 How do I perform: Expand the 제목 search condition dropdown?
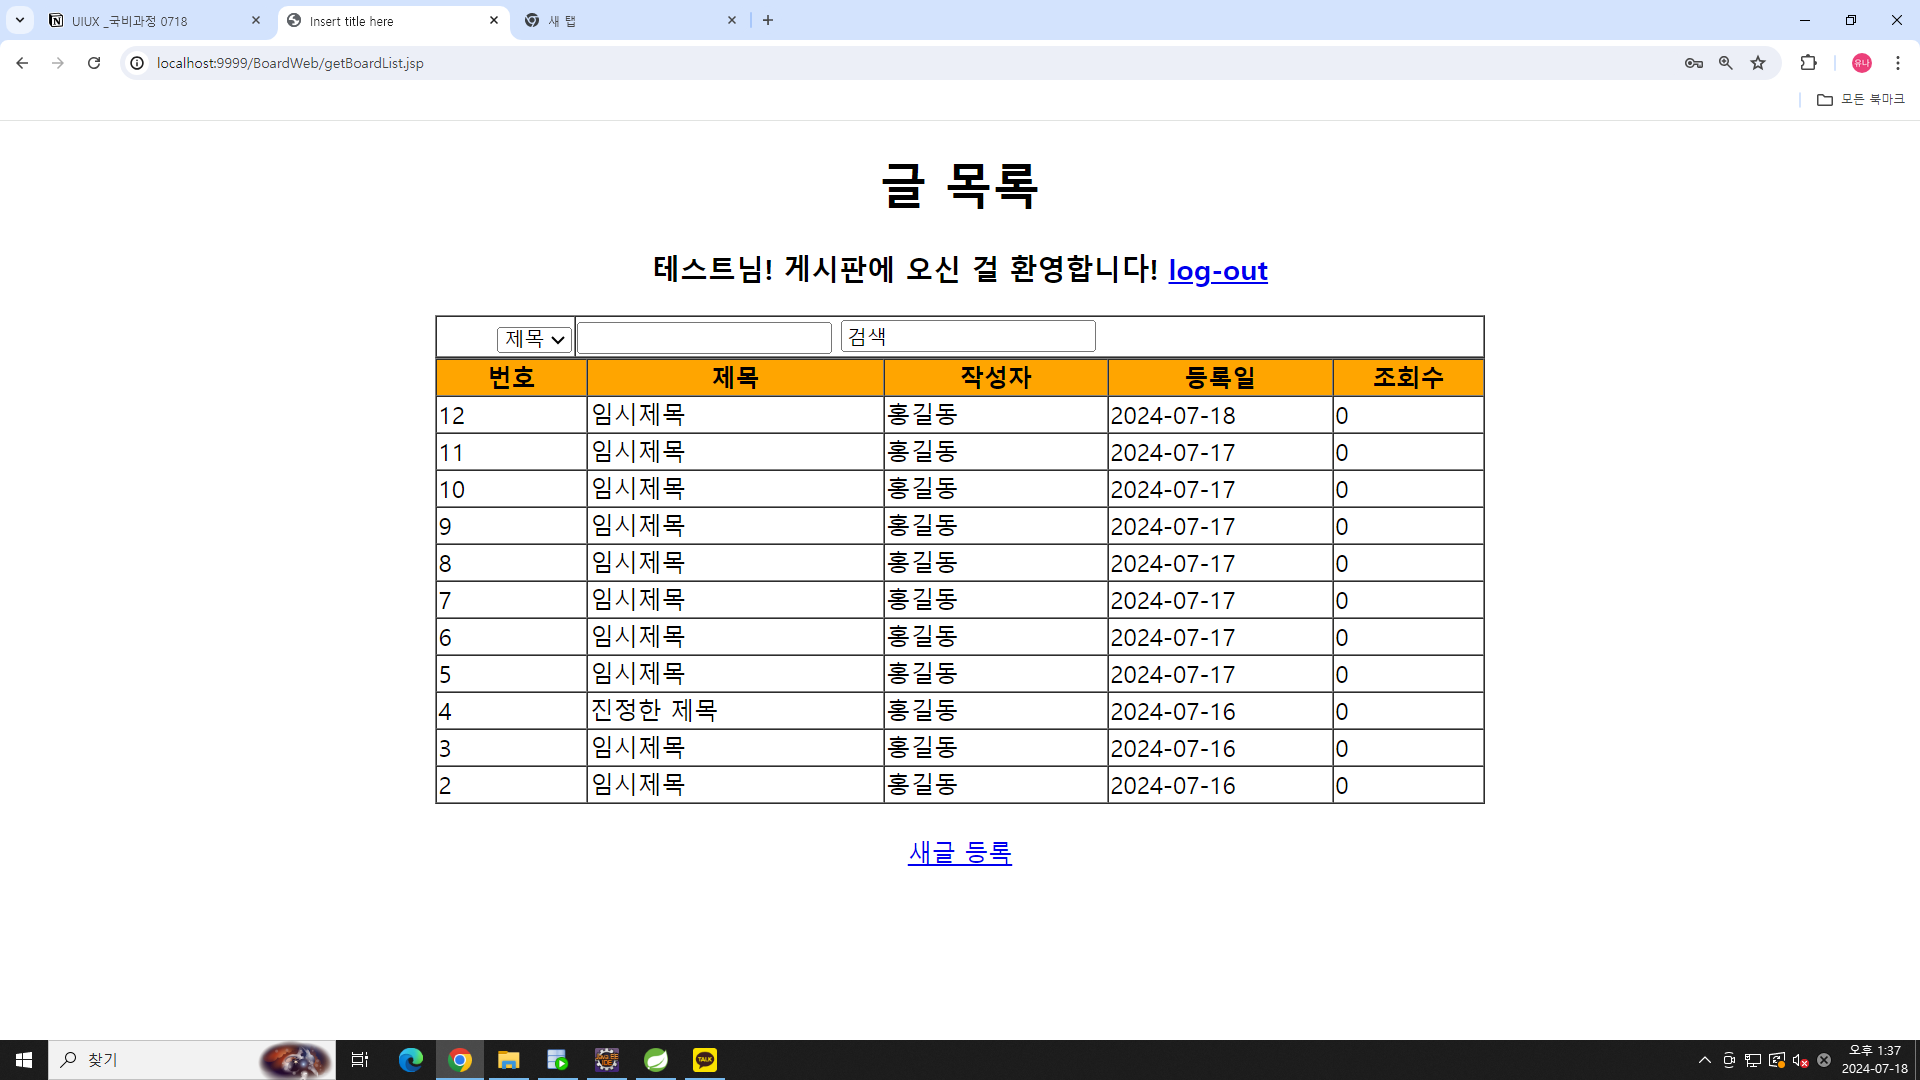tap(534, 339)
